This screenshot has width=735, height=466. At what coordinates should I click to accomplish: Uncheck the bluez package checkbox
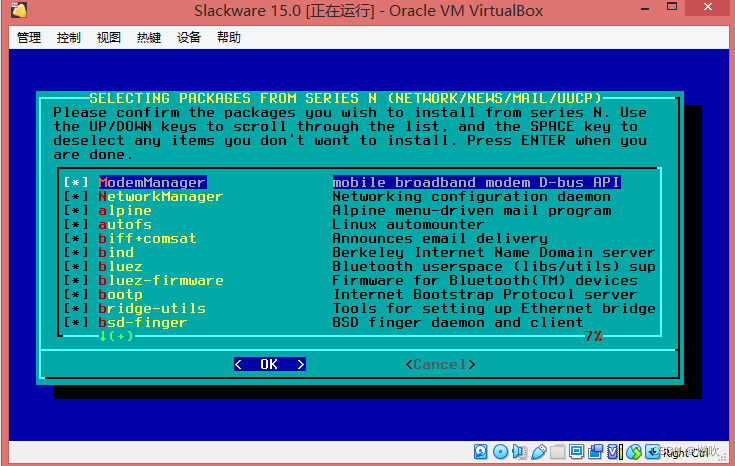coord(76,267)
